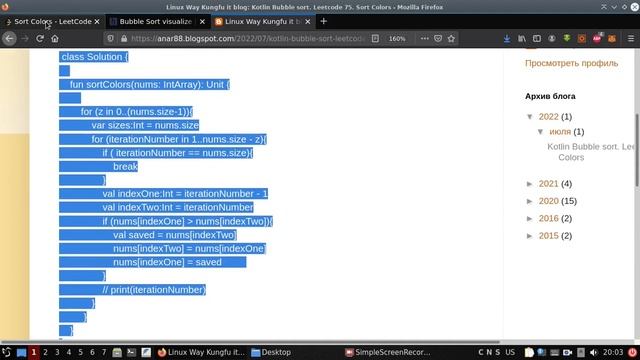This screenshot has height=360, width=640.
Task: Open tracking protection shield panel
Action: [110, 38]
